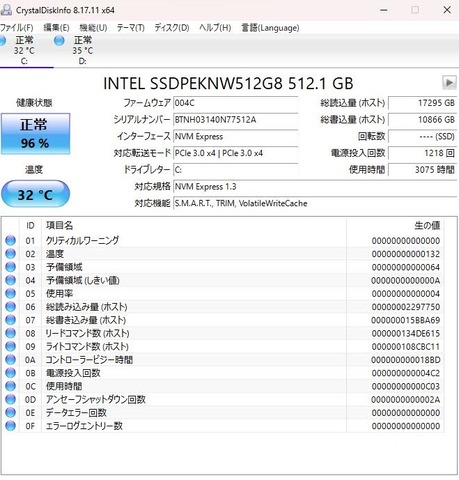Click the drive letter field C:
Image resolution: width=459 pixels, height=480 pixels.
(235, 170)
